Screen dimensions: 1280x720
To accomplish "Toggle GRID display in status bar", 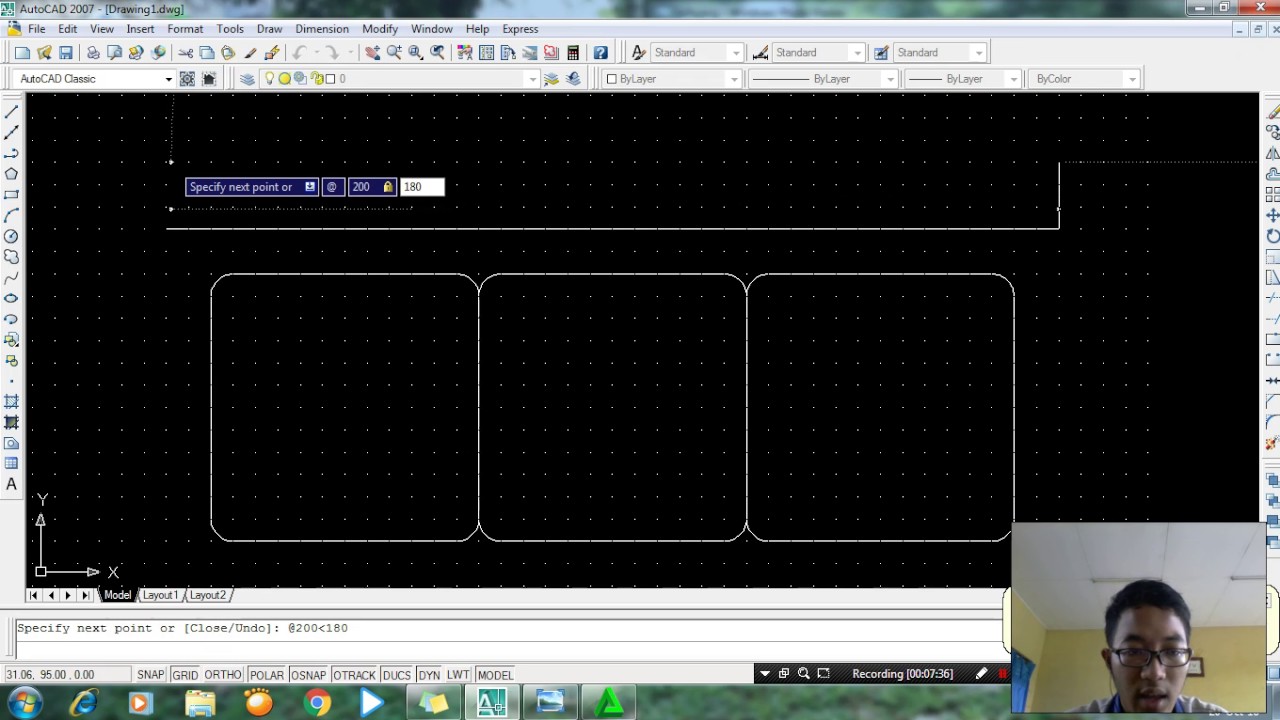I will [185, 675].
